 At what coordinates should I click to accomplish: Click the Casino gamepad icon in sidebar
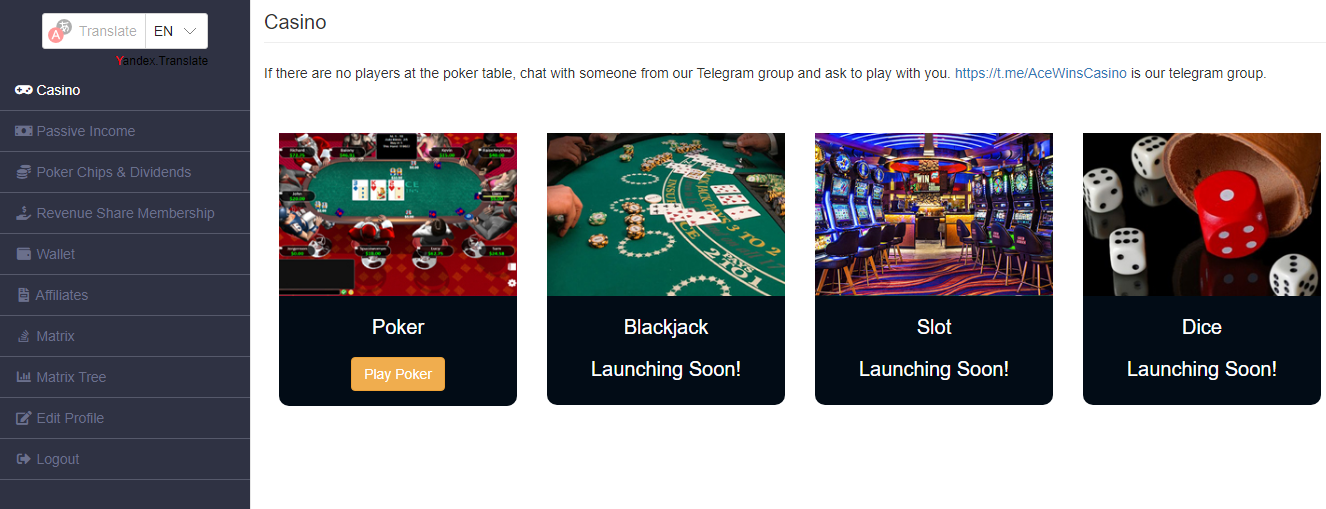pyautogui.click(x=24, y=90)
